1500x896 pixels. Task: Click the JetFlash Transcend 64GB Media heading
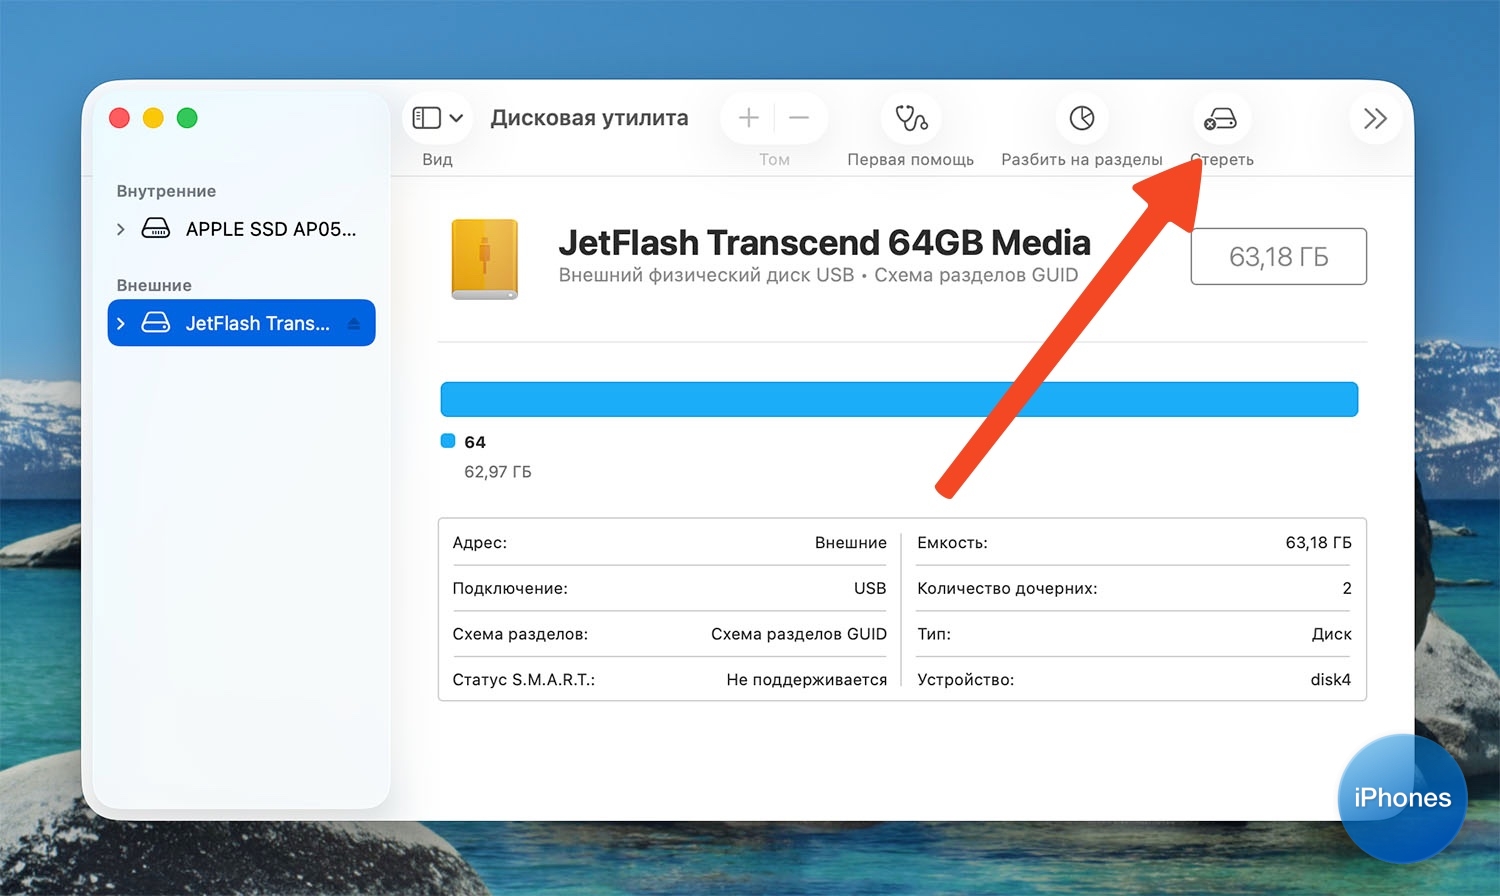pyautogui.click(x=824, y=242)
